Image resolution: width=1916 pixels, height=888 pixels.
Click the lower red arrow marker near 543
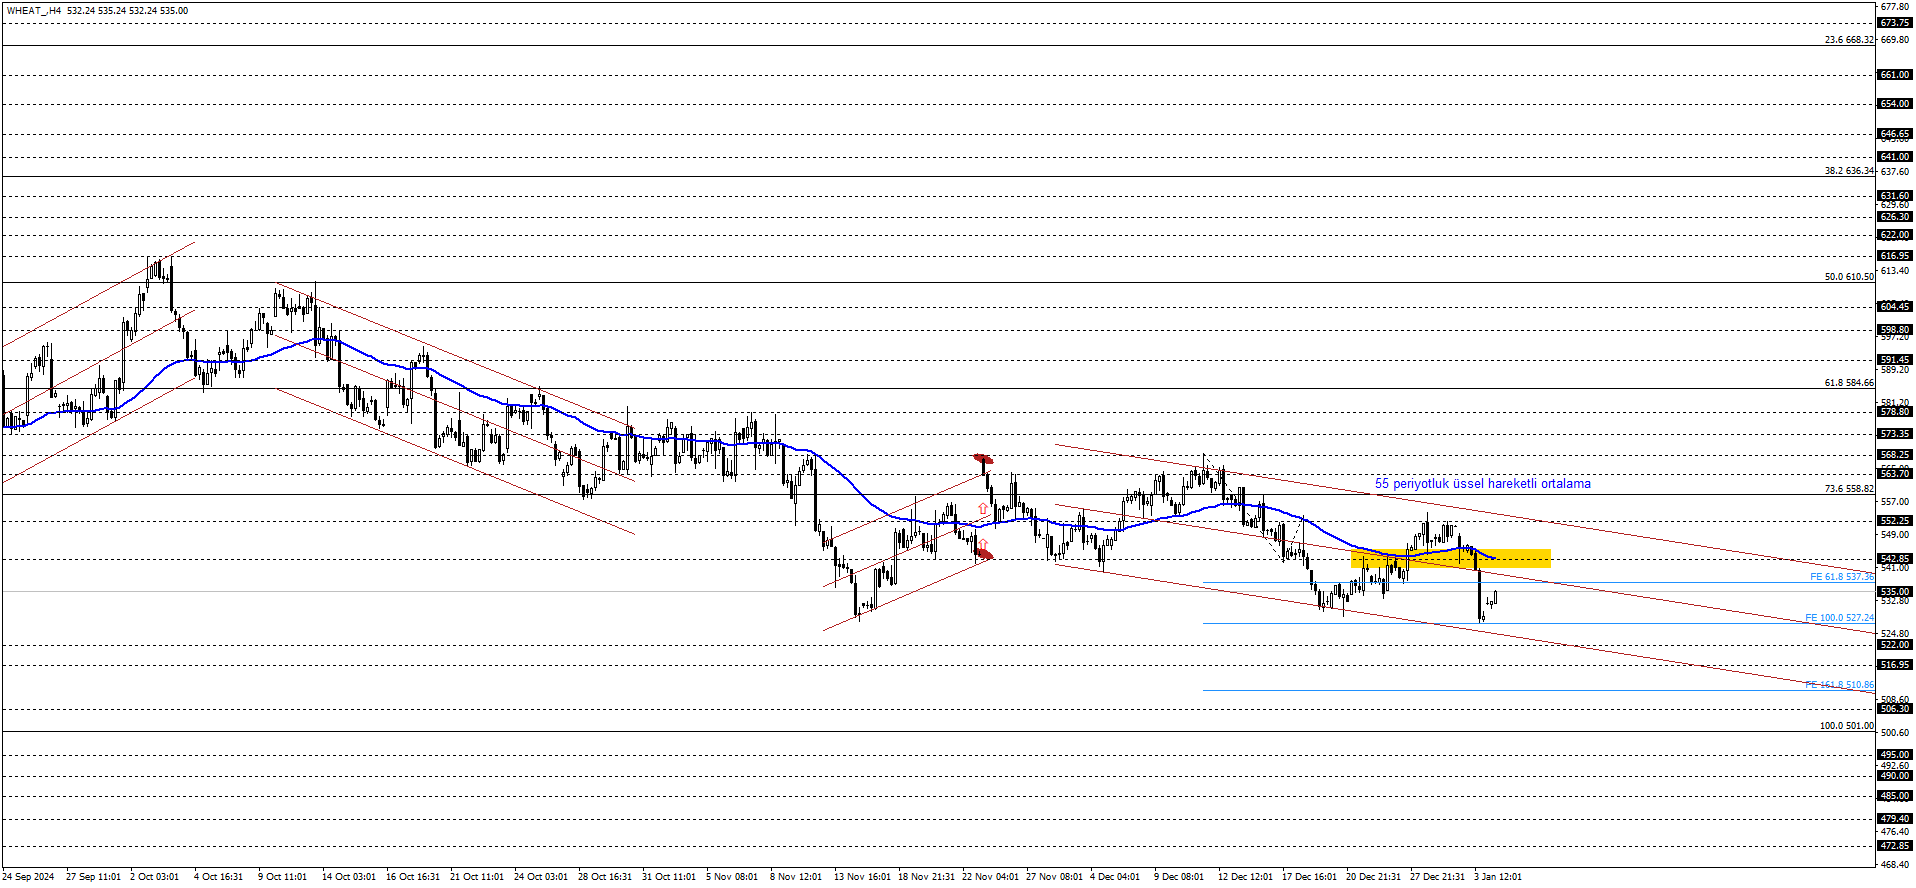coord(984,554)
